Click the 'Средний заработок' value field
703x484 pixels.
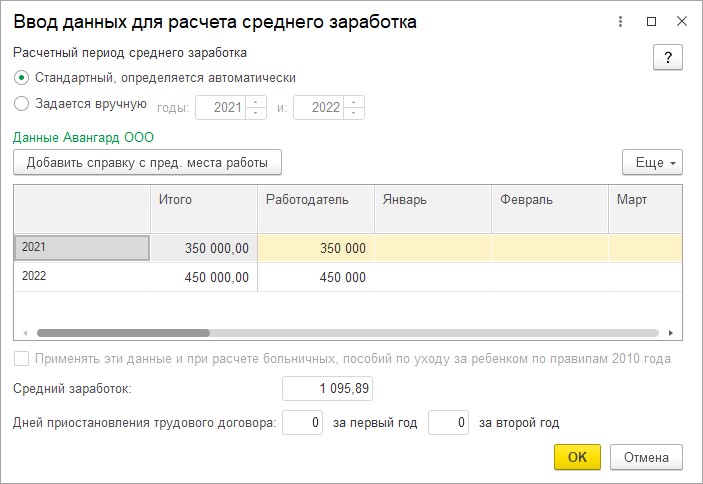click(x=327, y=389)
